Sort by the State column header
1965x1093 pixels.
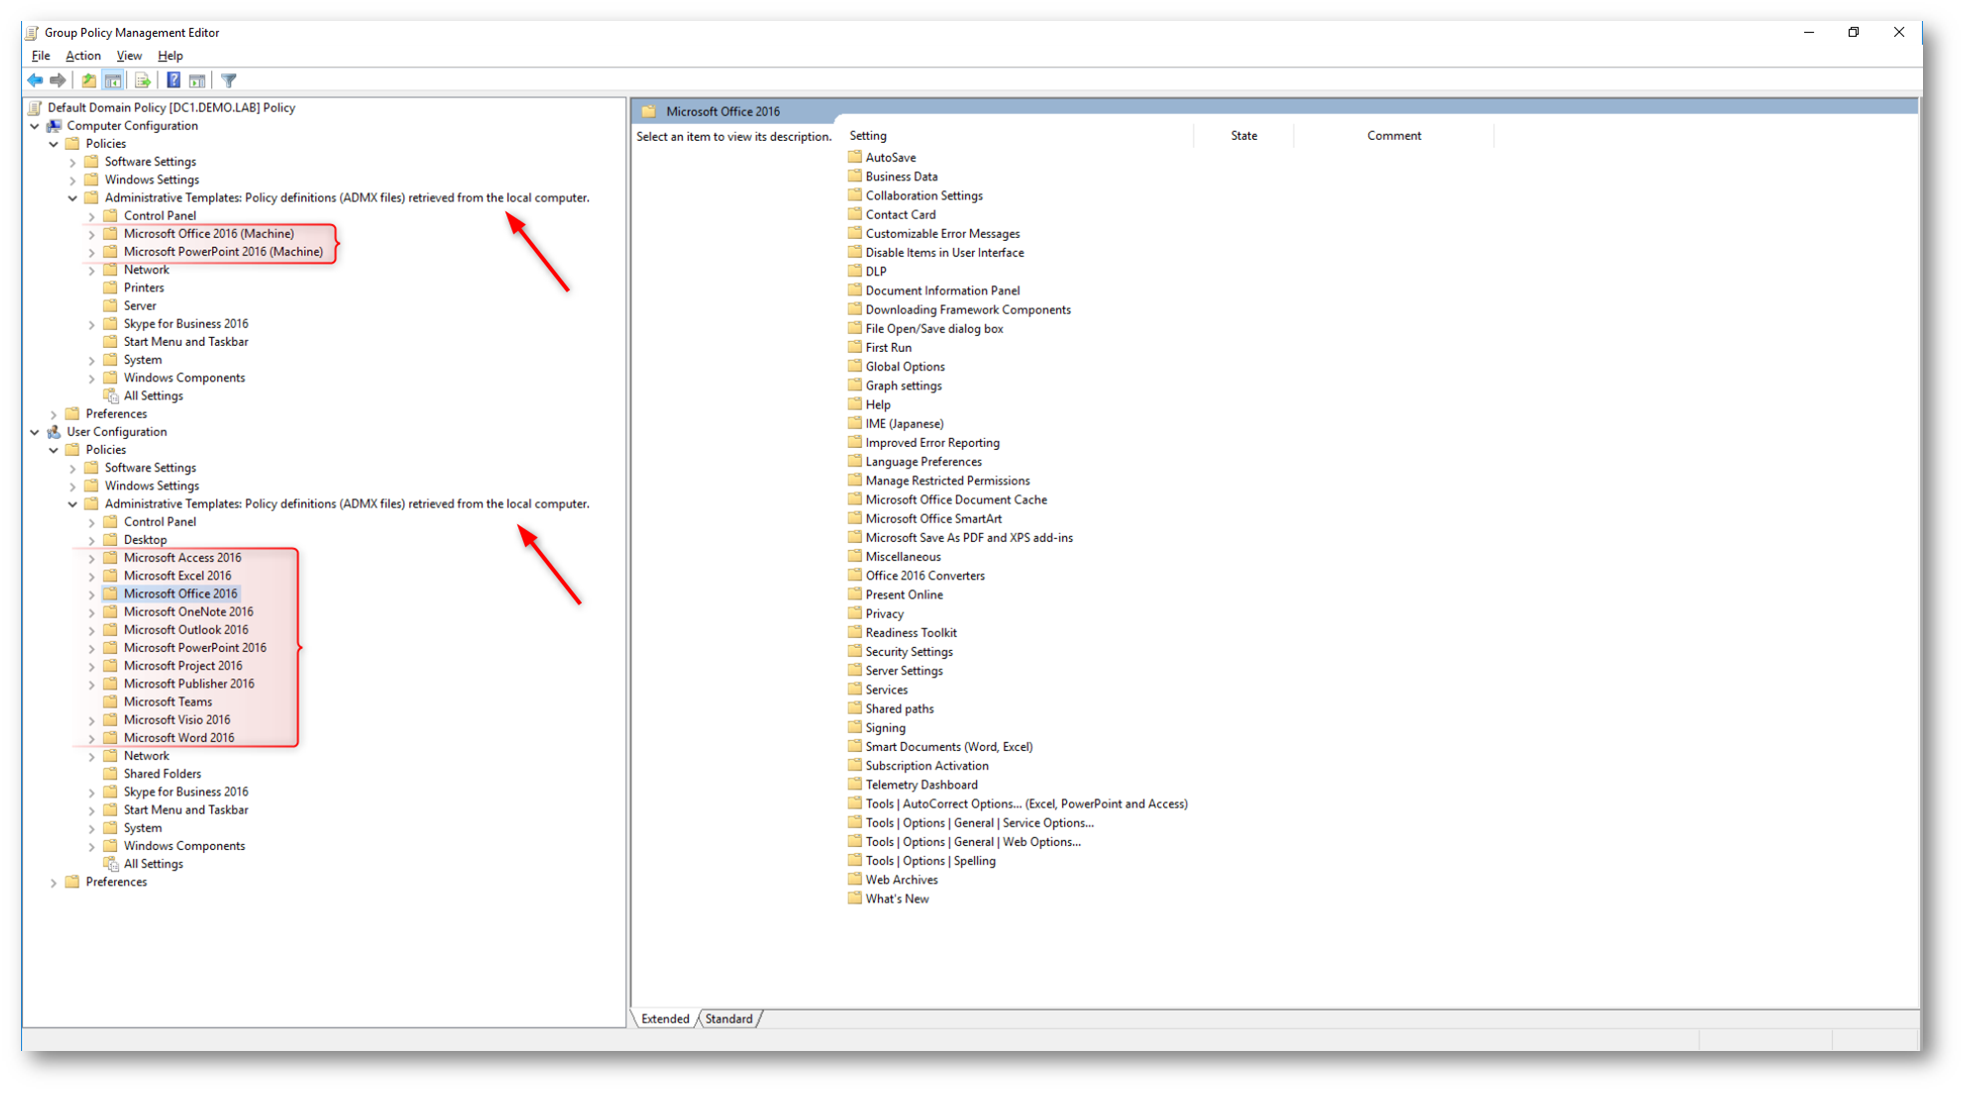1243,136
